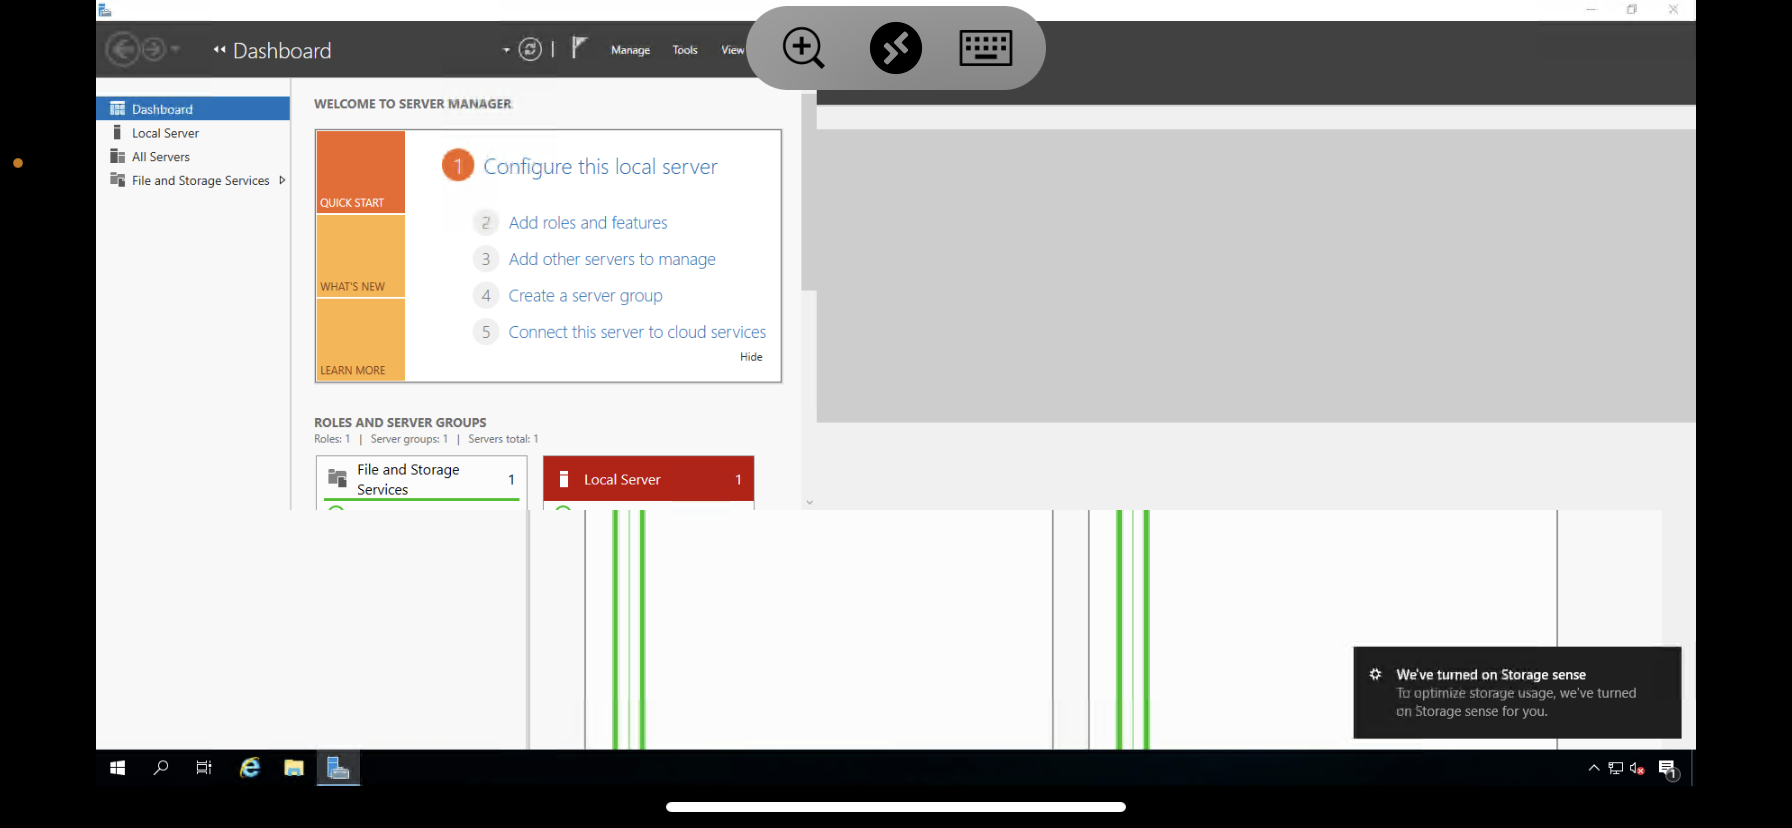Image resolution: width=1792 pixels, height=828 pixels.
Task: Open the dropdown arrow beside refresh
Action: point(506,50)
